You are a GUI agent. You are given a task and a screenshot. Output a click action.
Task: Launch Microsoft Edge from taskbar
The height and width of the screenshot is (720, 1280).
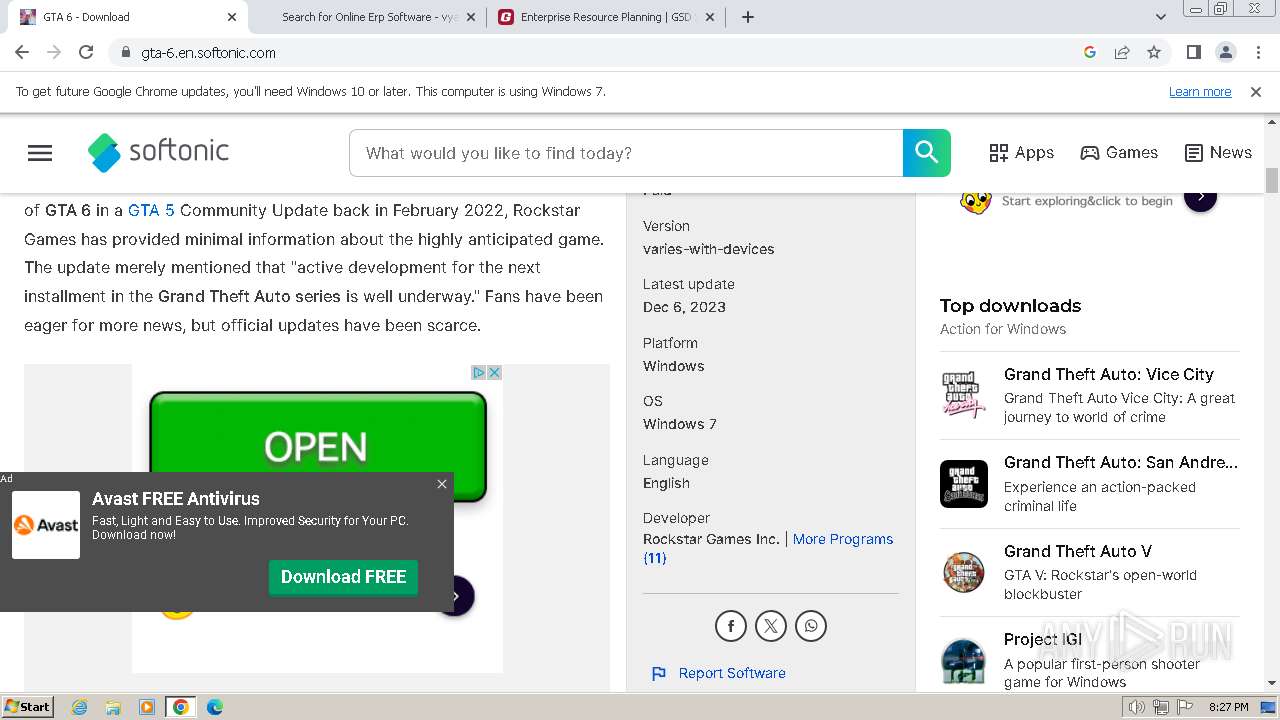(215, 707)
